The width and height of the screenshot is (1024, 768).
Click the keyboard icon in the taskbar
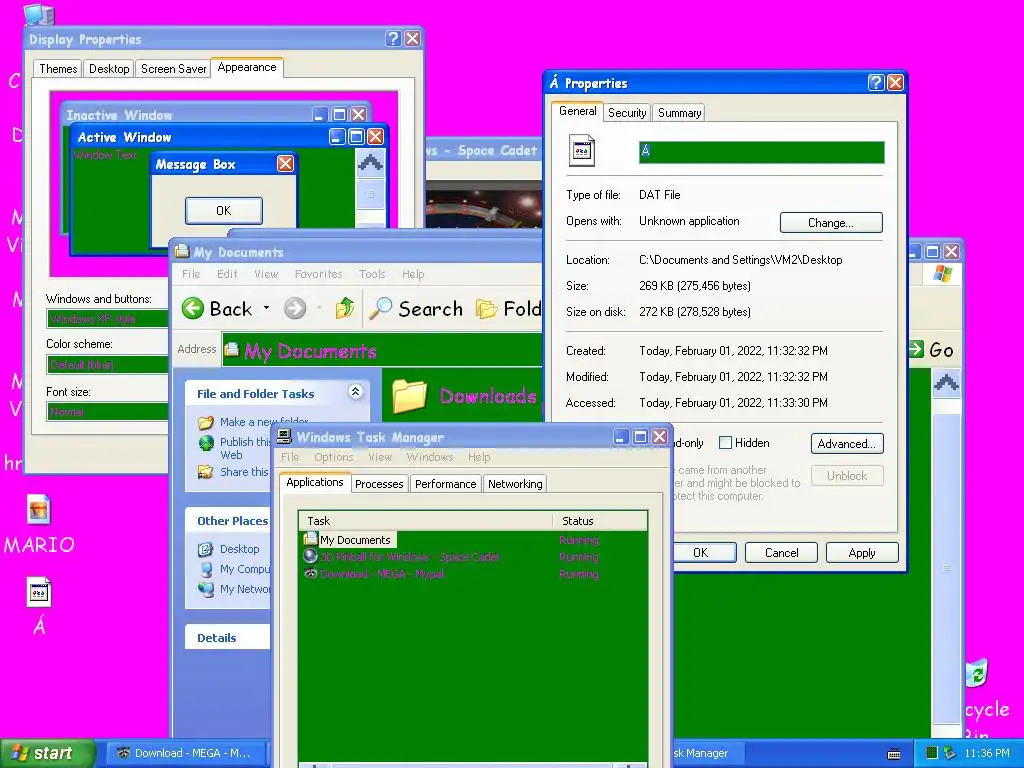point(894,754)
